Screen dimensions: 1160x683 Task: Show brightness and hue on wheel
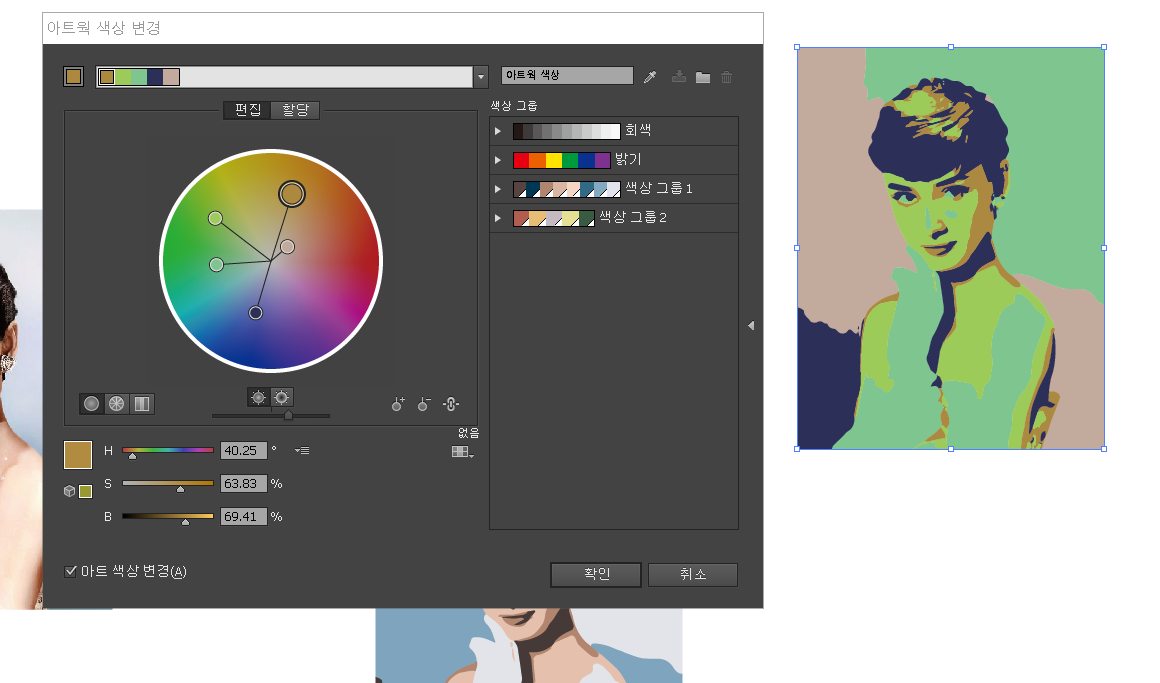click(282, 397)
